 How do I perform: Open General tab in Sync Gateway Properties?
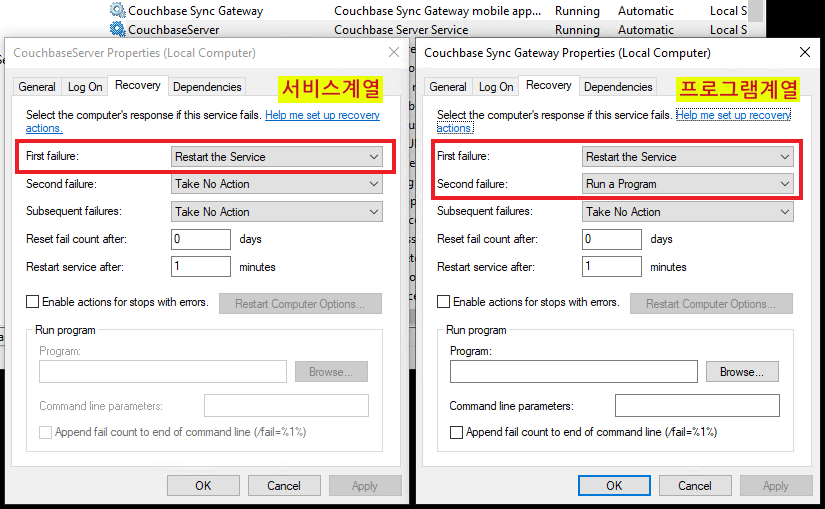click(x=448, y=87)
